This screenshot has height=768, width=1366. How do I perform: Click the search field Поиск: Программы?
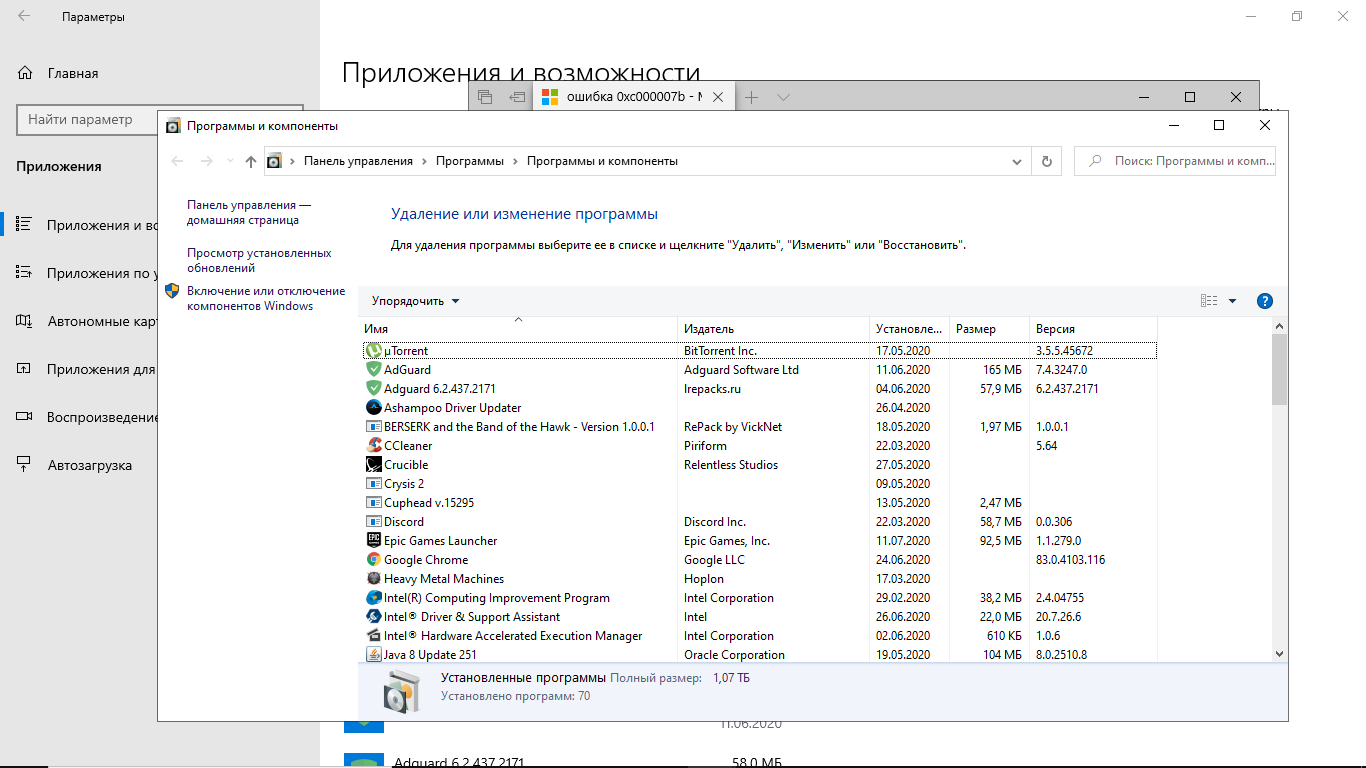coord(1175,161)
